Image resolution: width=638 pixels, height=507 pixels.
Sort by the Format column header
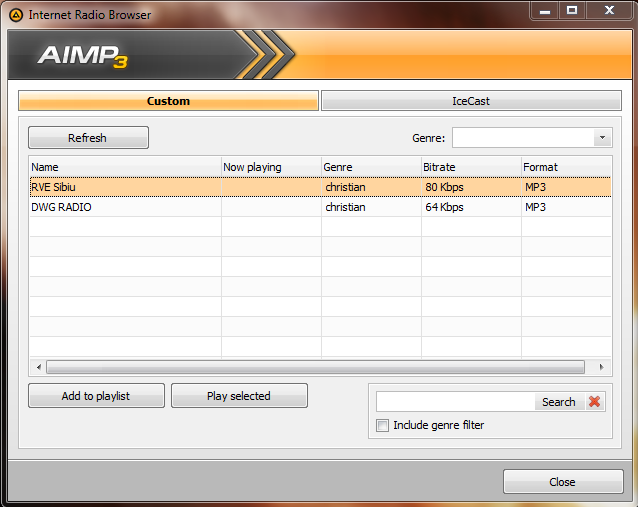(x=566, y=167)
